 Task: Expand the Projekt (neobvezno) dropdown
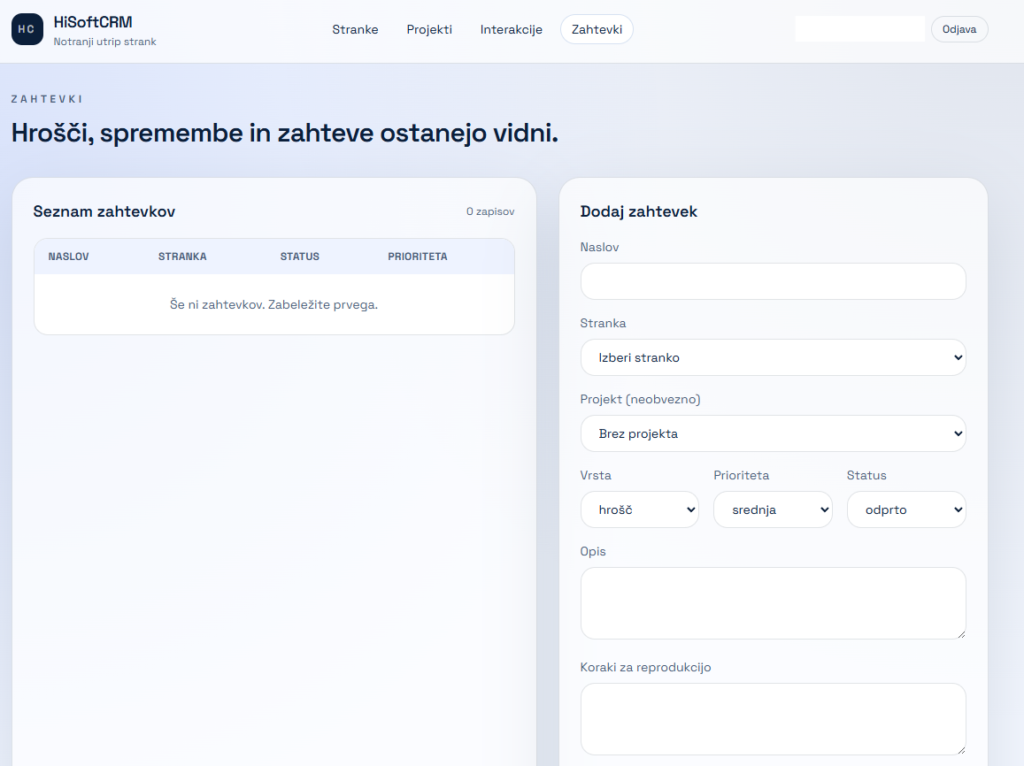773,433
